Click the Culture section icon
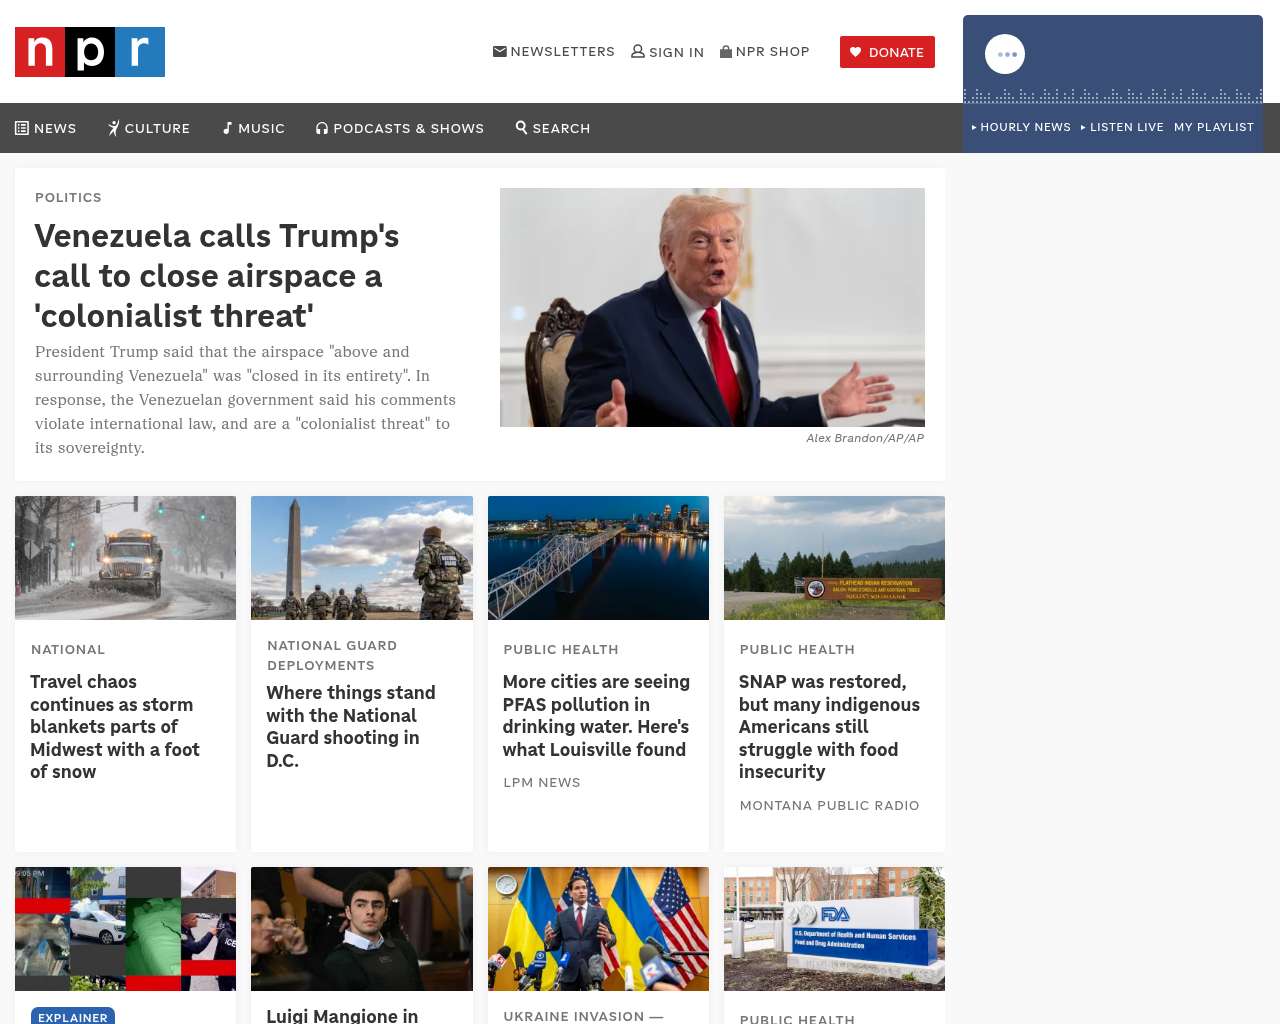The image size is (1280, 1024). pyautogui.click(x=114, y=128)
